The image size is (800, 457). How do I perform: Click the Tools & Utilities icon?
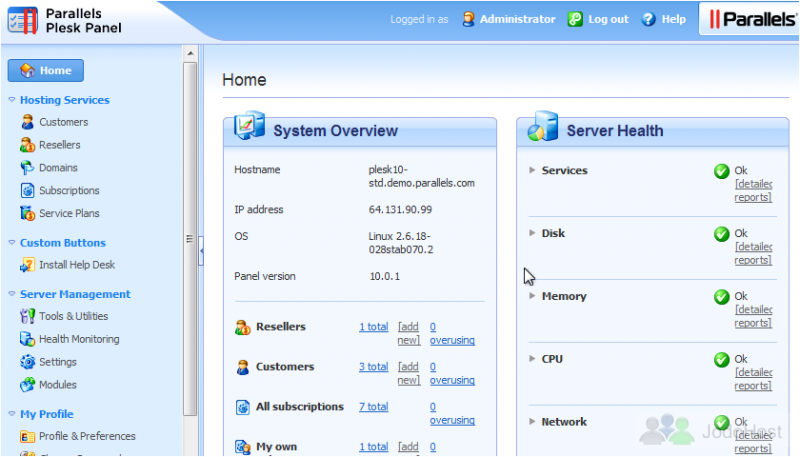(x=28, y=316)
